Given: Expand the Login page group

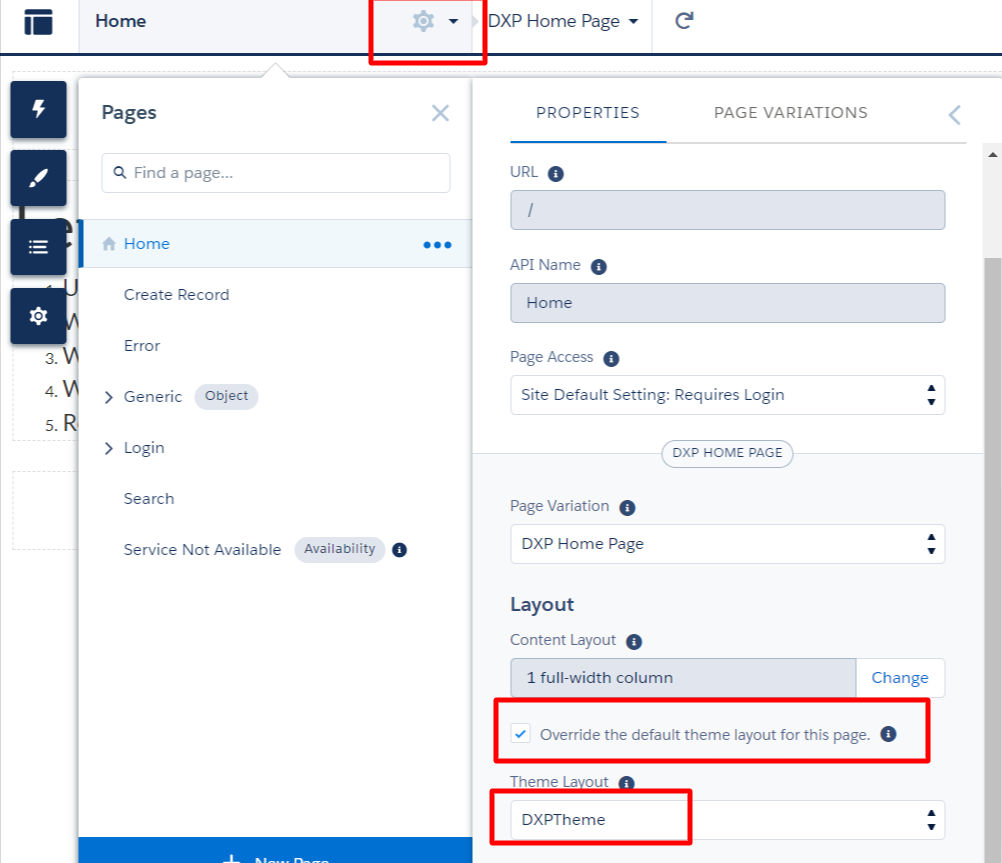Looking at the screenshot, I should [109, 448].
